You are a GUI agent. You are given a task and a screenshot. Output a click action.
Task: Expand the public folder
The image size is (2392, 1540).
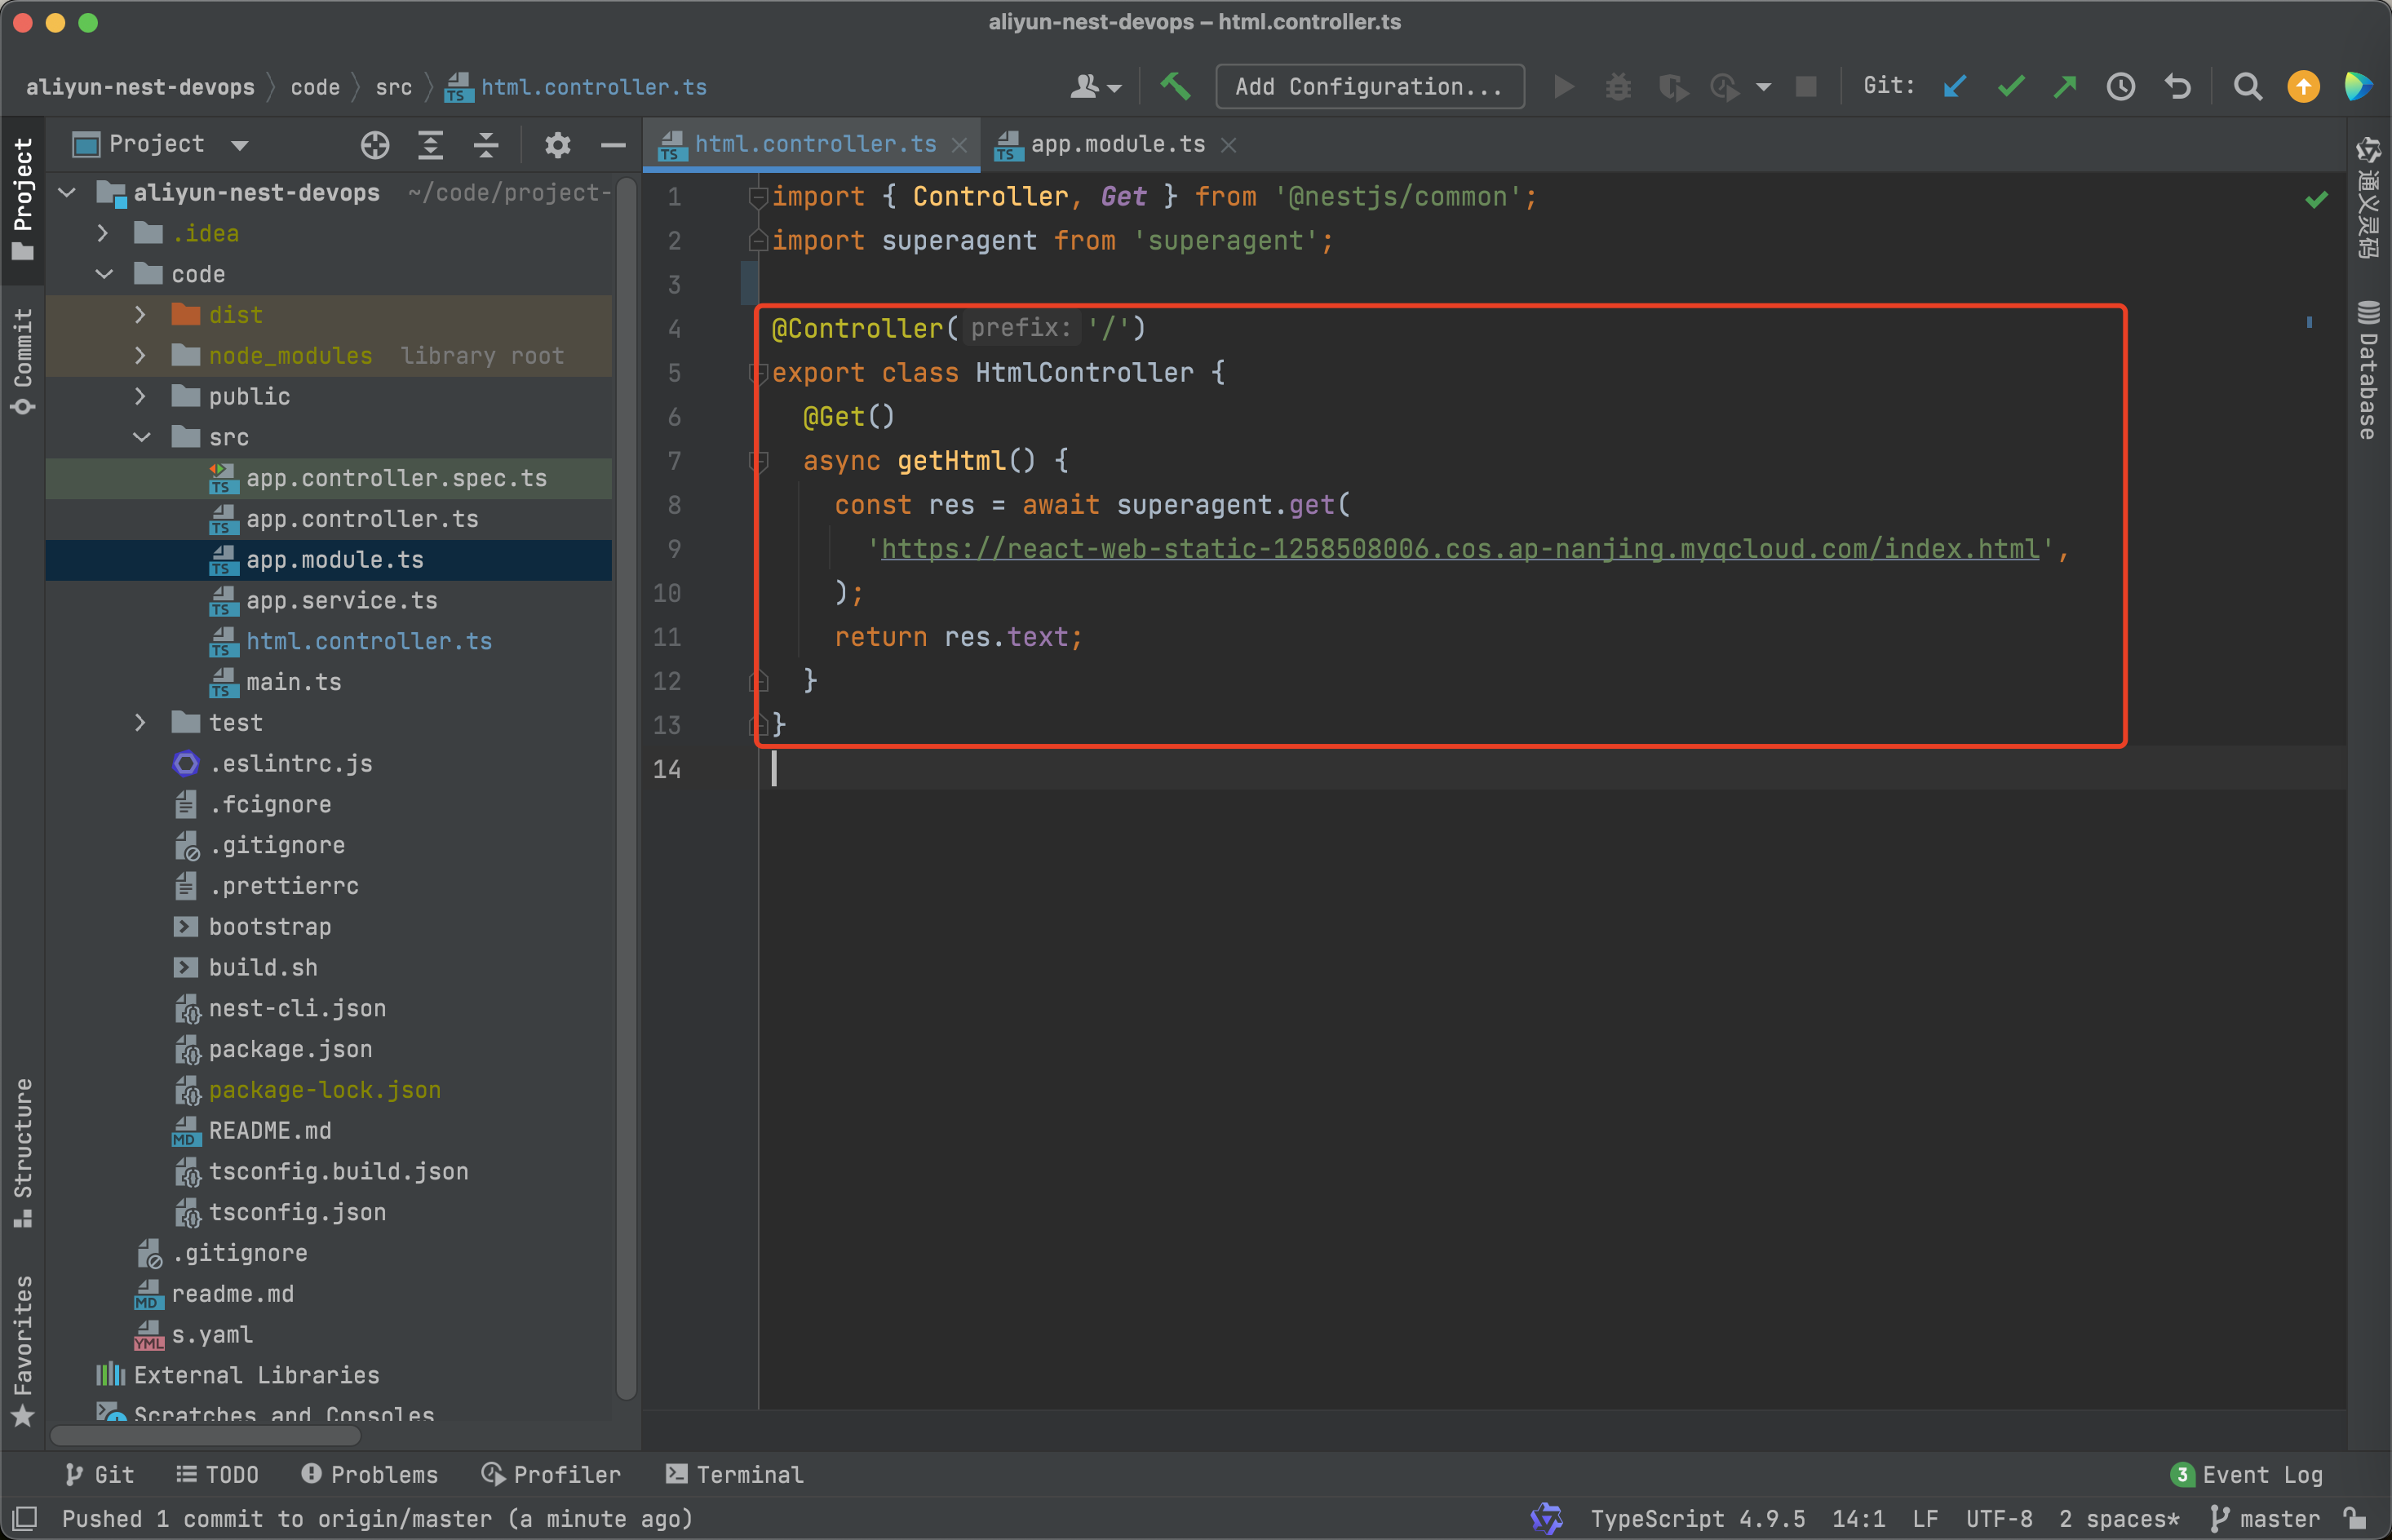coord(140,397)
